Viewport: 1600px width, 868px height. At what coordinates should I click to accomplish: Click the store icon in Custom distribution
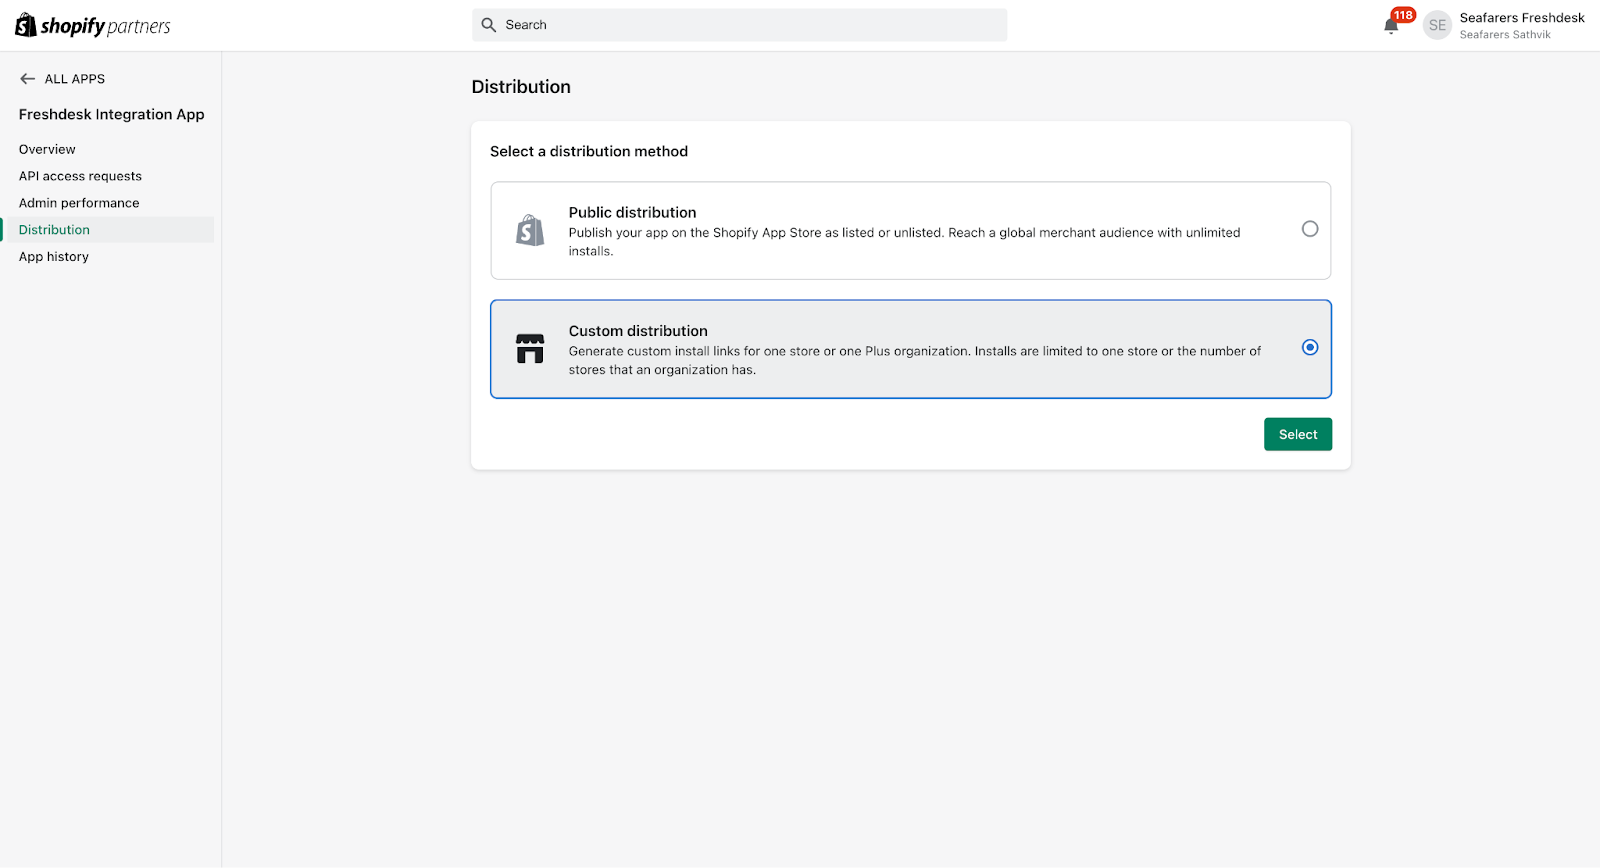click(x=530, y=349)
